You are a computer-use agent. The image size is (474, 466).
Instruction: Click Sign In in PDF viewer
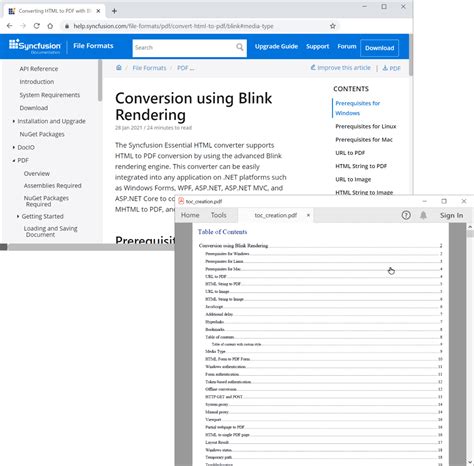(451, 215)
